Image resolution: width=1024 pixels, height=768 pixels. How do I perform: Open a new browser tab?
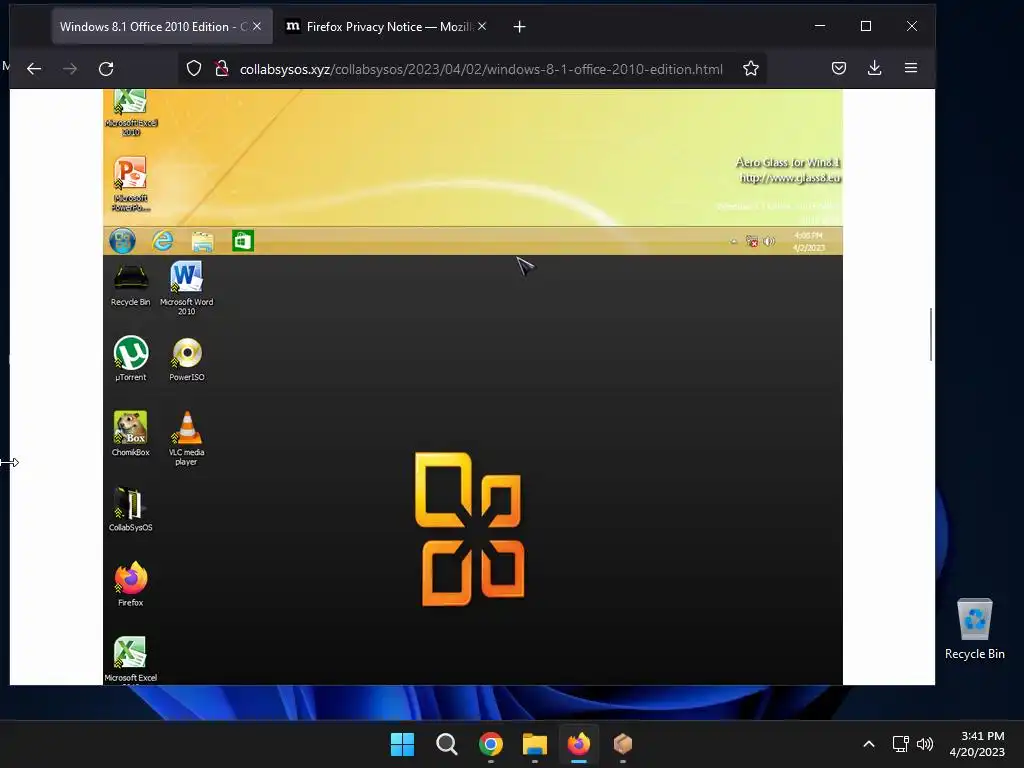519,27
